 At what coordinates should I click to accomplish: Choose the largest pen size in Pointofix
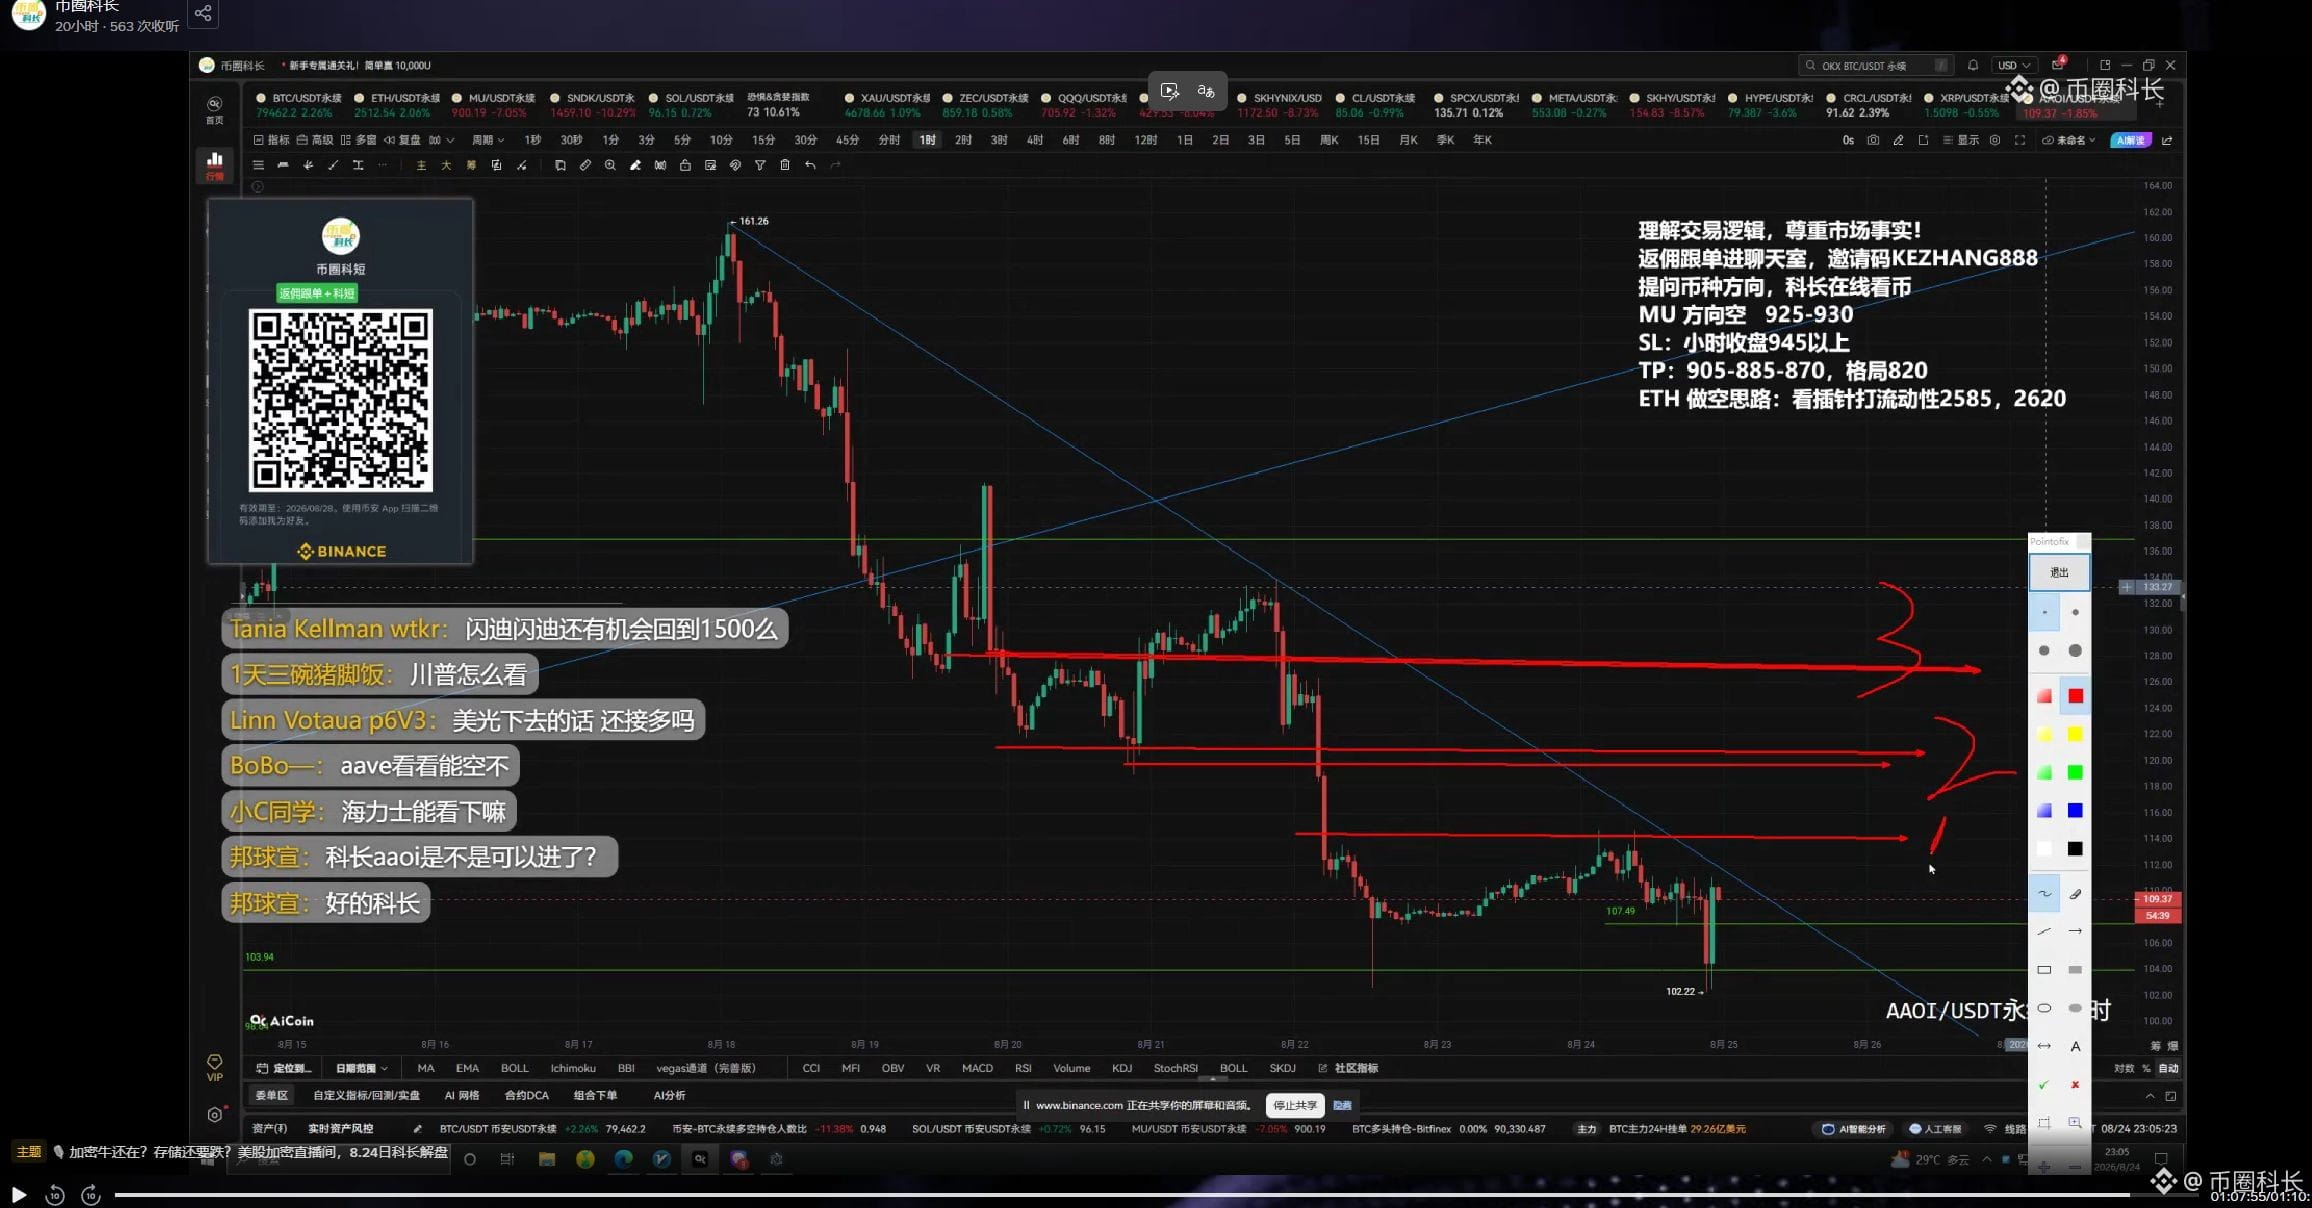coord(2075,650)
